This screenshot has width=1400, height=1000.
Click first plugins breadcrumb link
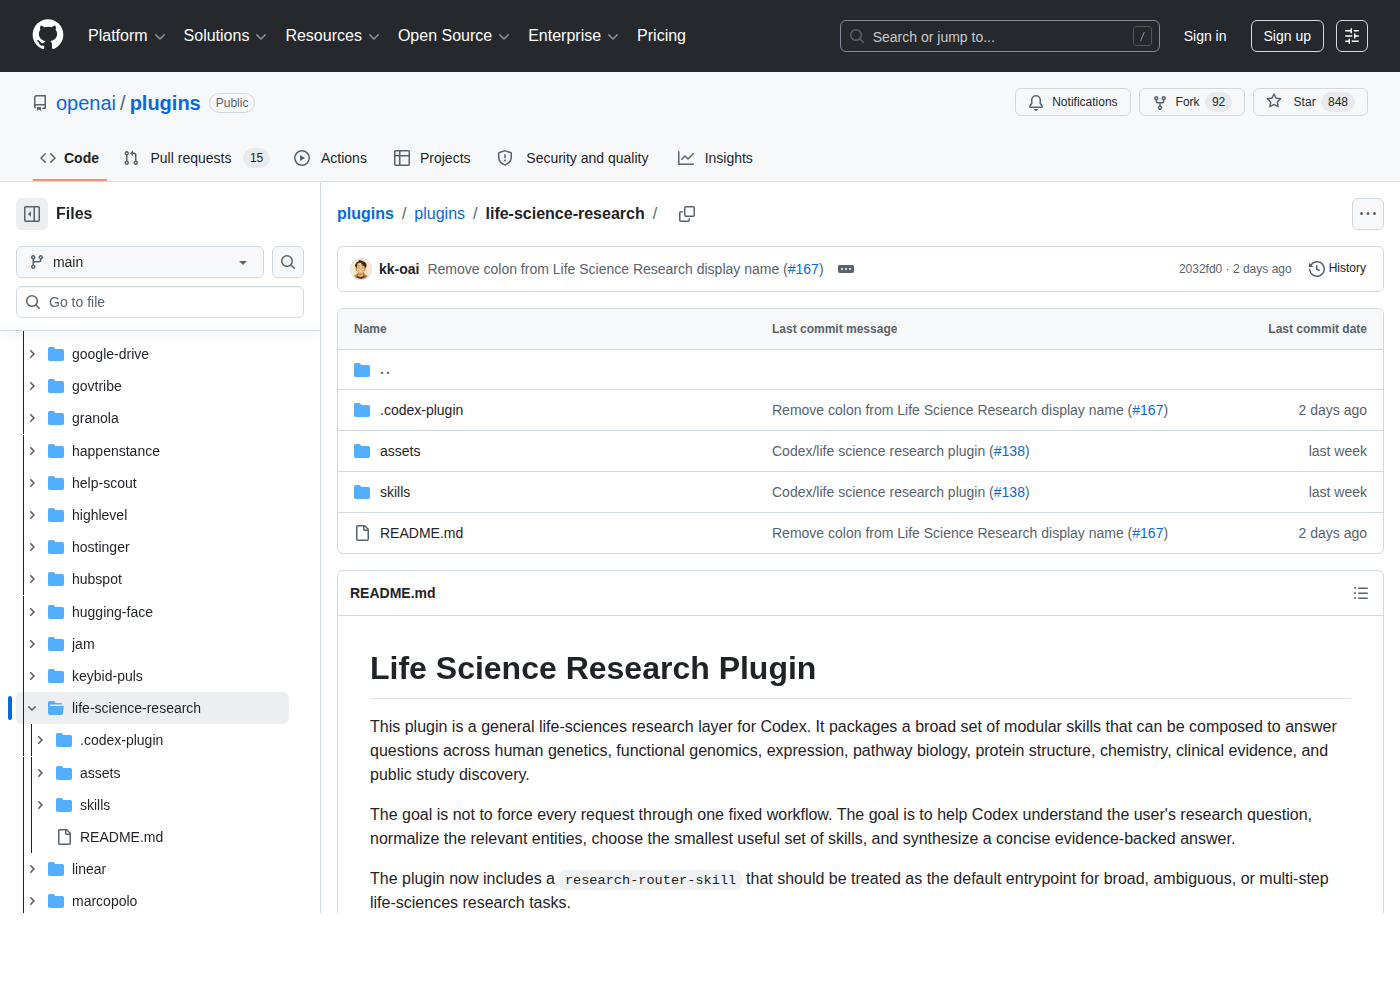pos(365,214)
